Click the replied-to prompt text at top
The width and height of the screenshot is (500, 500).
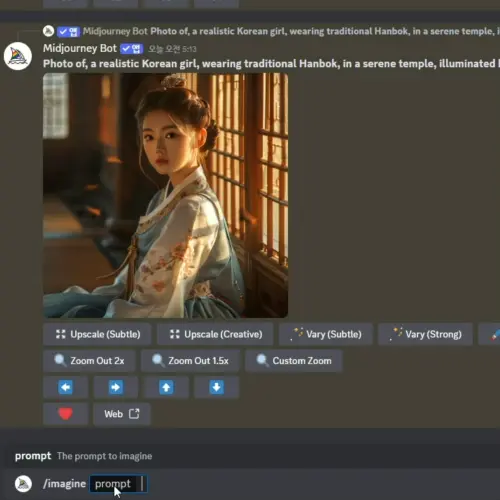pyautogui.click(x=325, y=31)
